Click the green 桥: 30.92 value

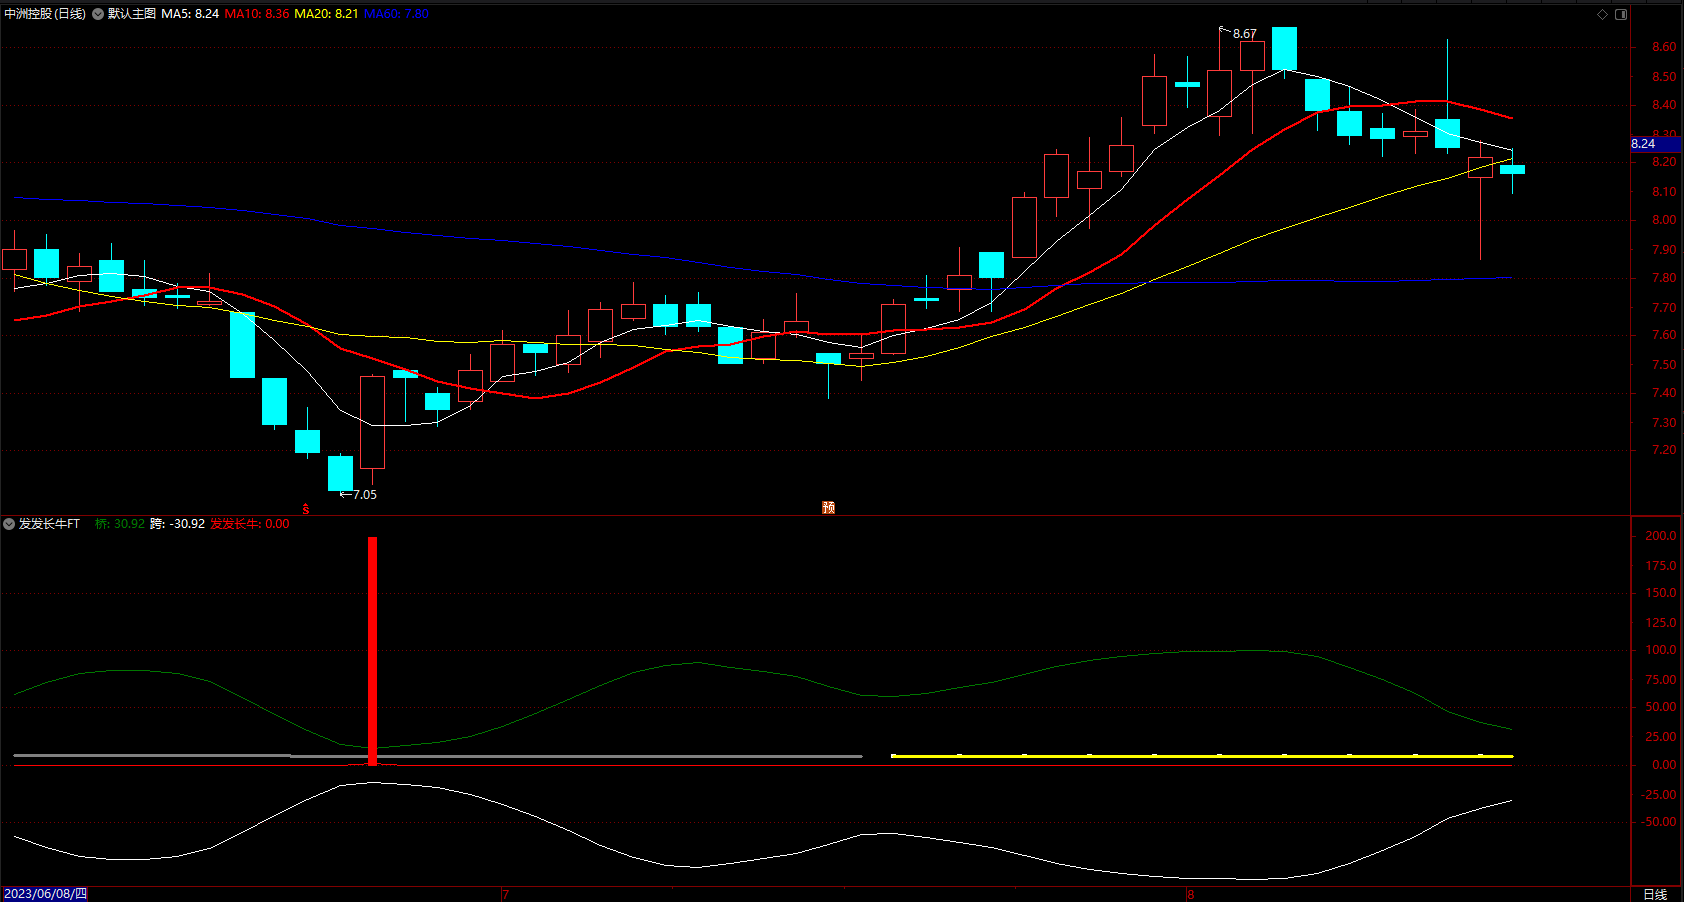[120, 524]
